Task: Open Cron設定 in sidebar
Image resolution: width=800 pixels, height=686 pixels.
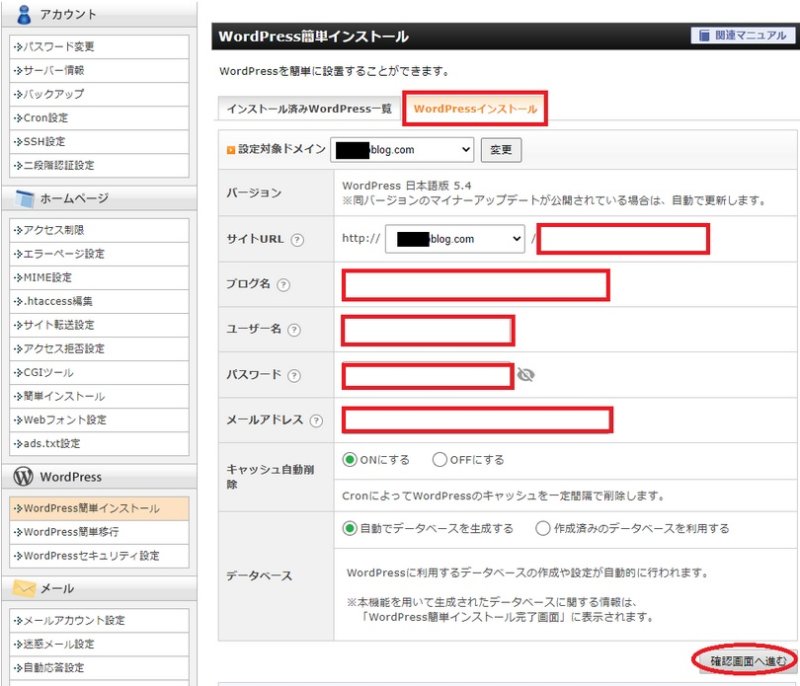Action: point(99,118)
